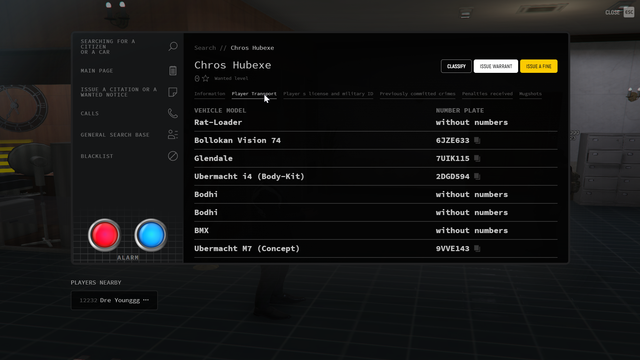Click the Issue a Fine button
Image resolution: width=640 pixels, height=360 pixels.
coord(539,66)
